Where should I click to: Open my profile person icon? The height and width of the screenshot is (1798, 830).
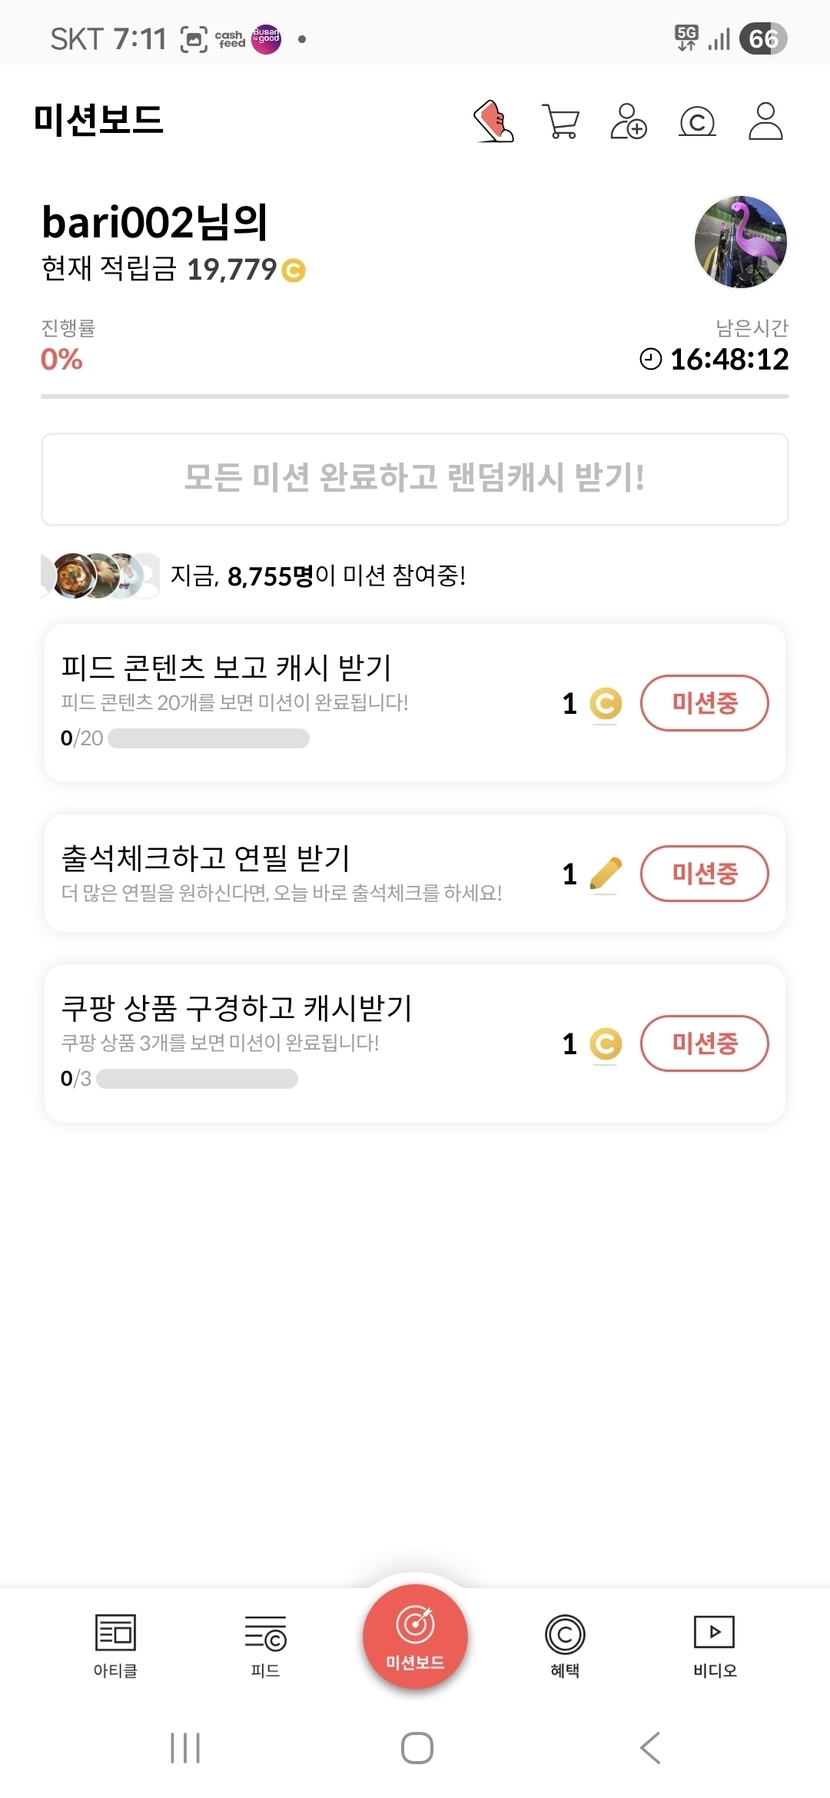click(x=765, y=122)
